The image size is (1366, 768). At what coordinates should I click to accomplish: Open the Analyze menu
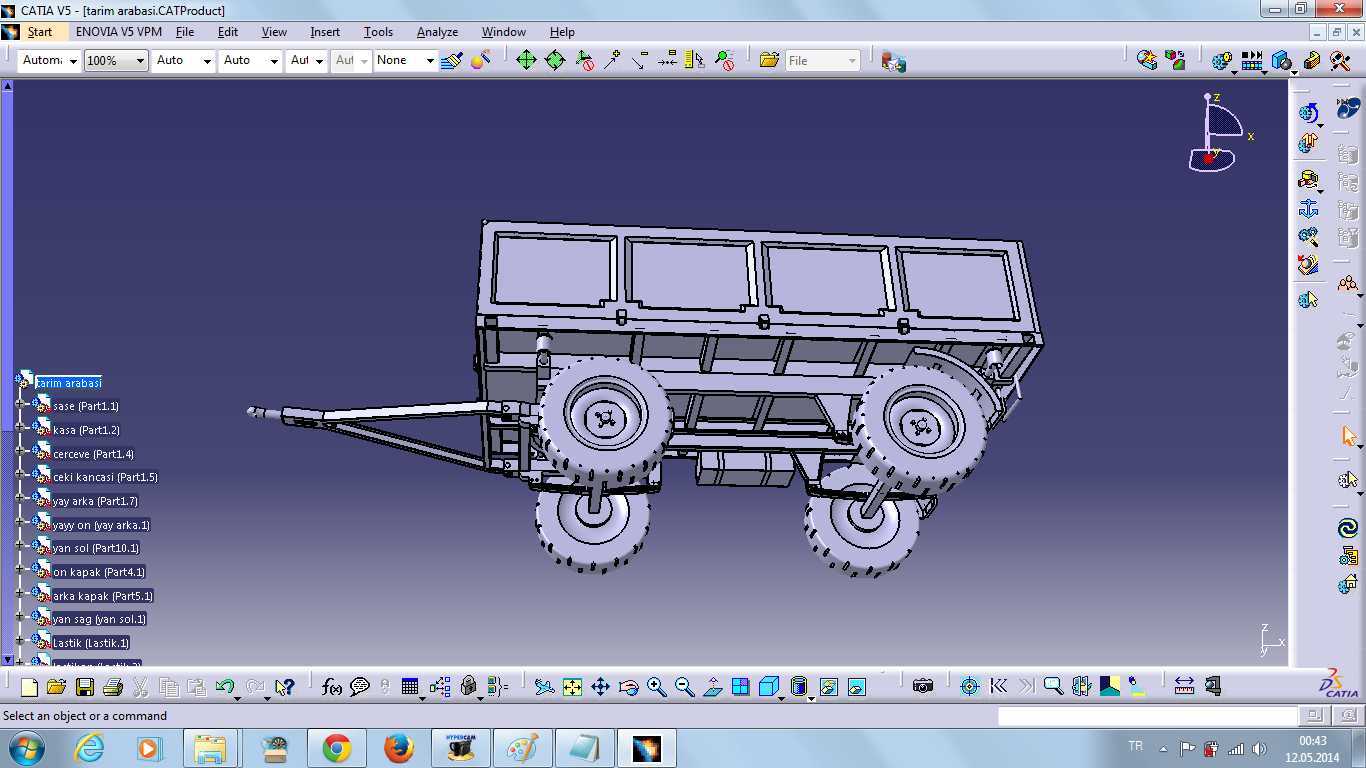coord(437,32)
